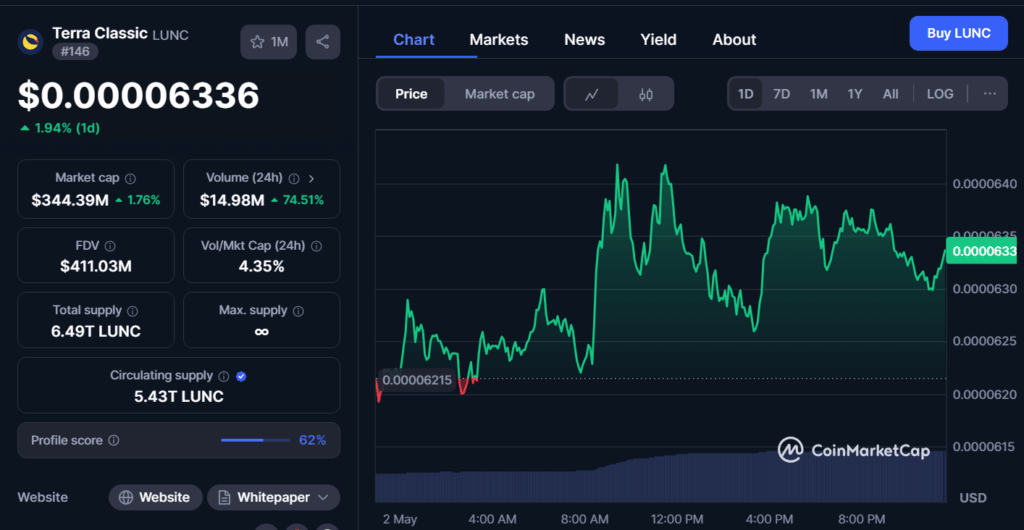Image resolution: width=1024 pixels, height=530 pixels.
Task: Open the News tab
Action: tap(584, 40)
